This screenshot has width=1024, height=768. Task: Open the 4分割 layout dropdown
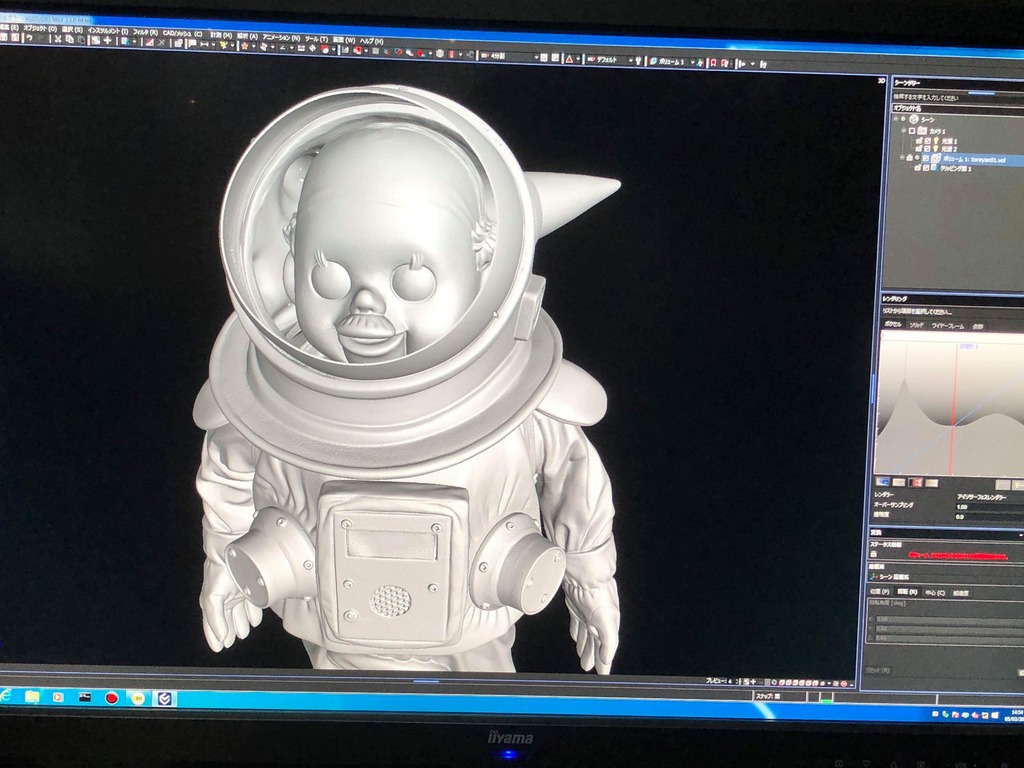coord(536,57)
